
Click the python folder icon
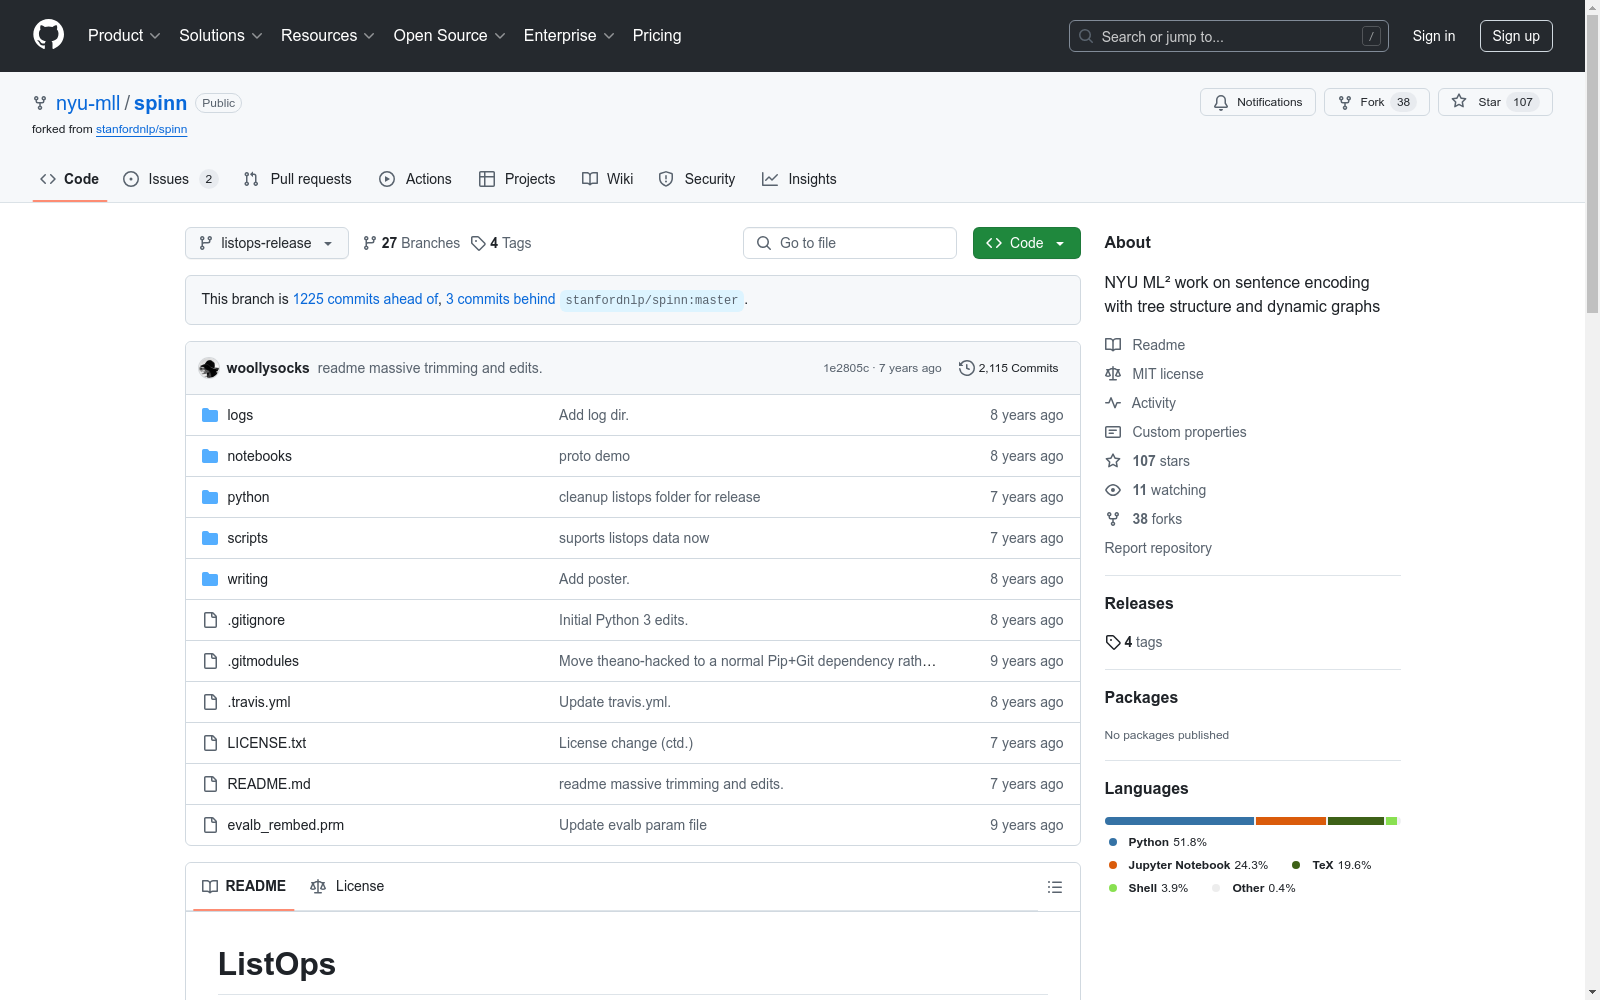click(x=210, y=497)
